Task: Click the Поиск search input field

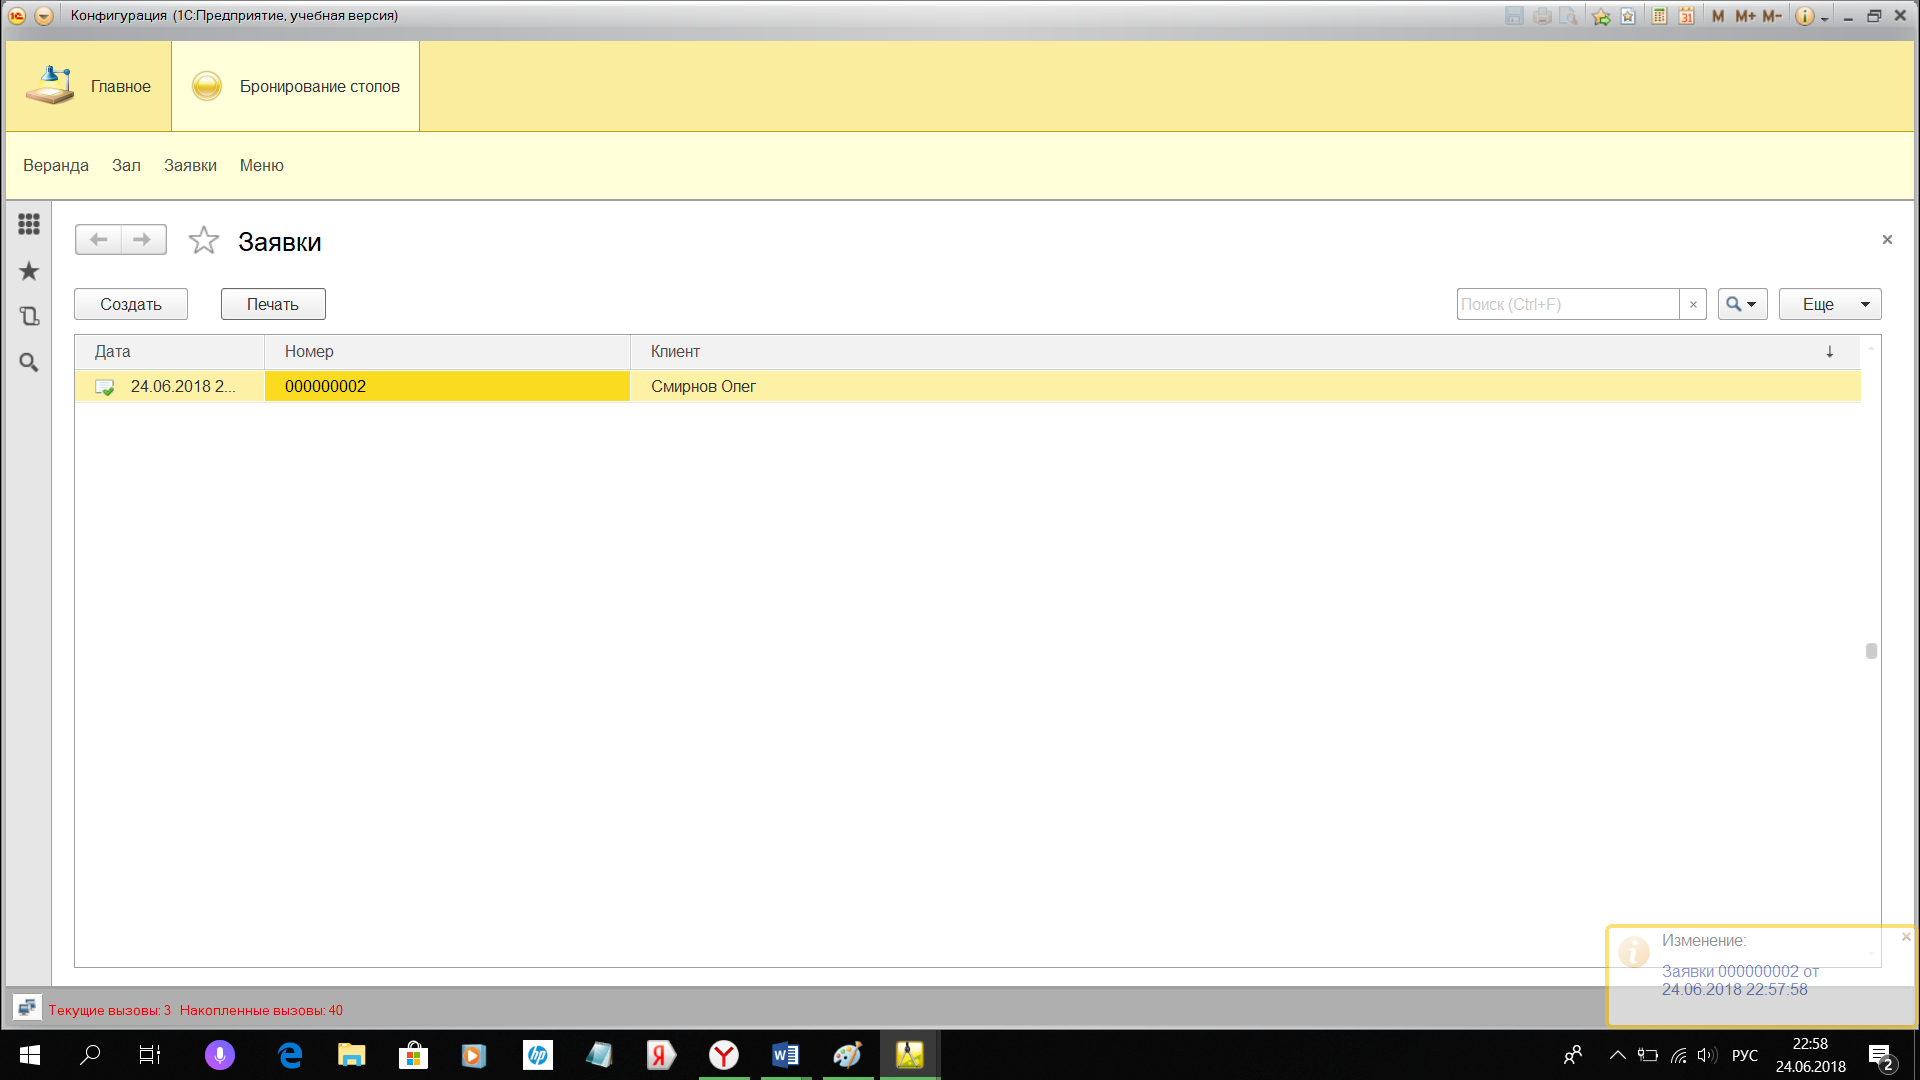Action: point(1567,304)
